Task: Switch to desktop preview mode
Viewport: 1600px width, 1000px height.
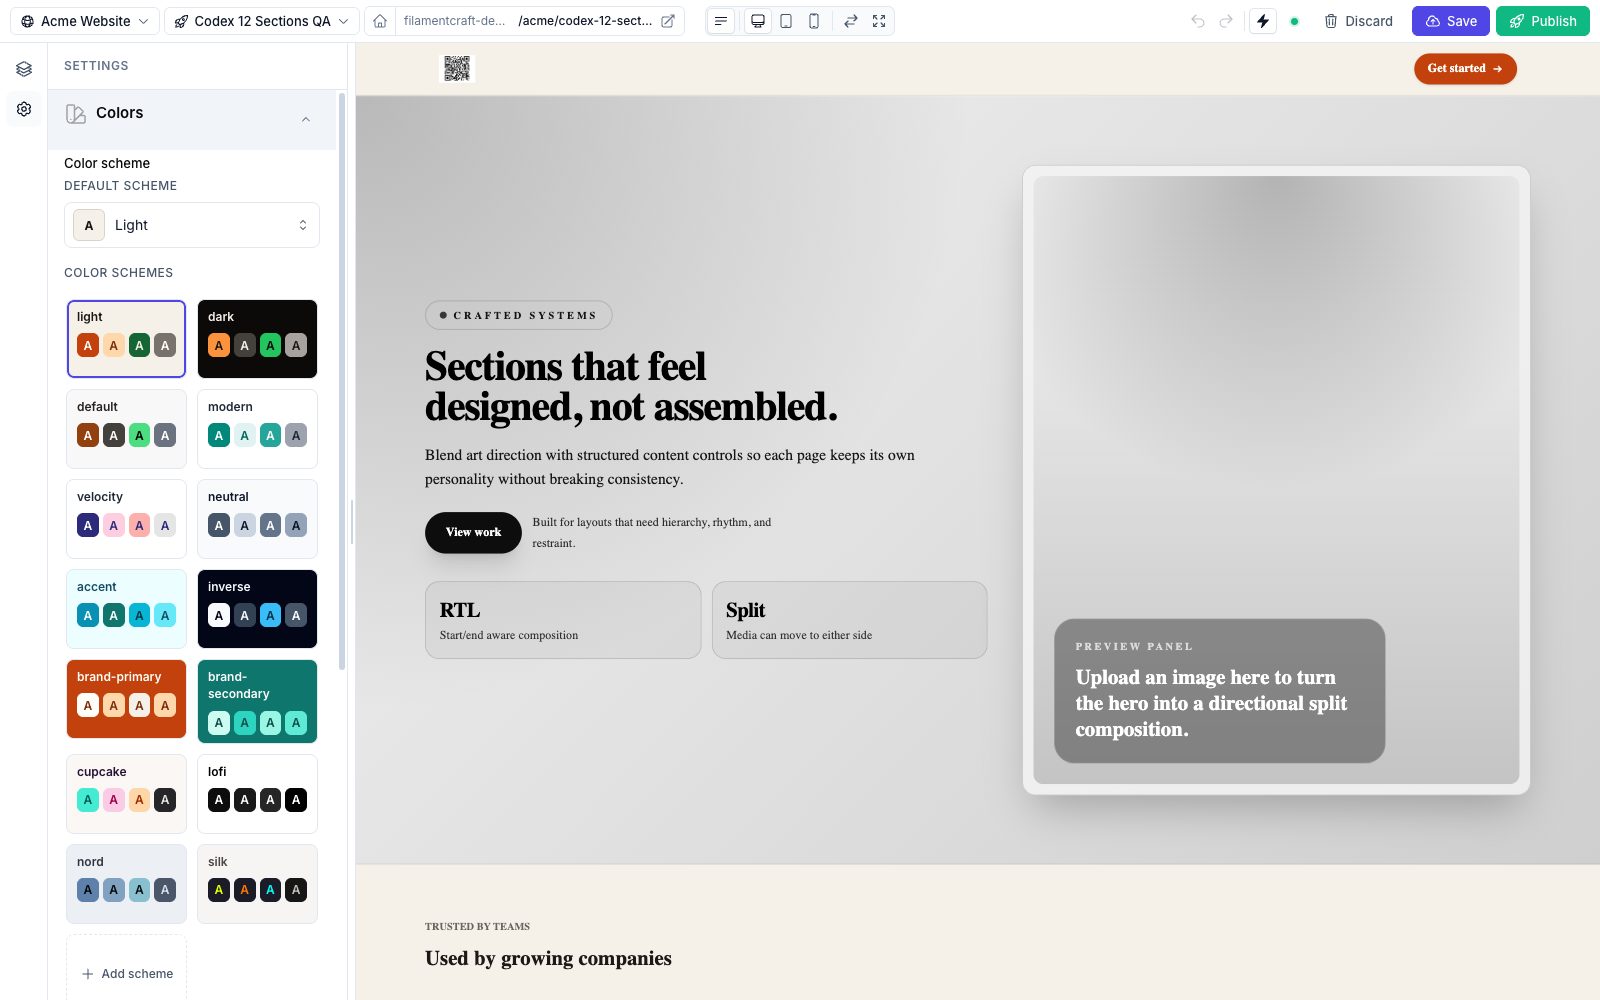Action: point(758,21)
